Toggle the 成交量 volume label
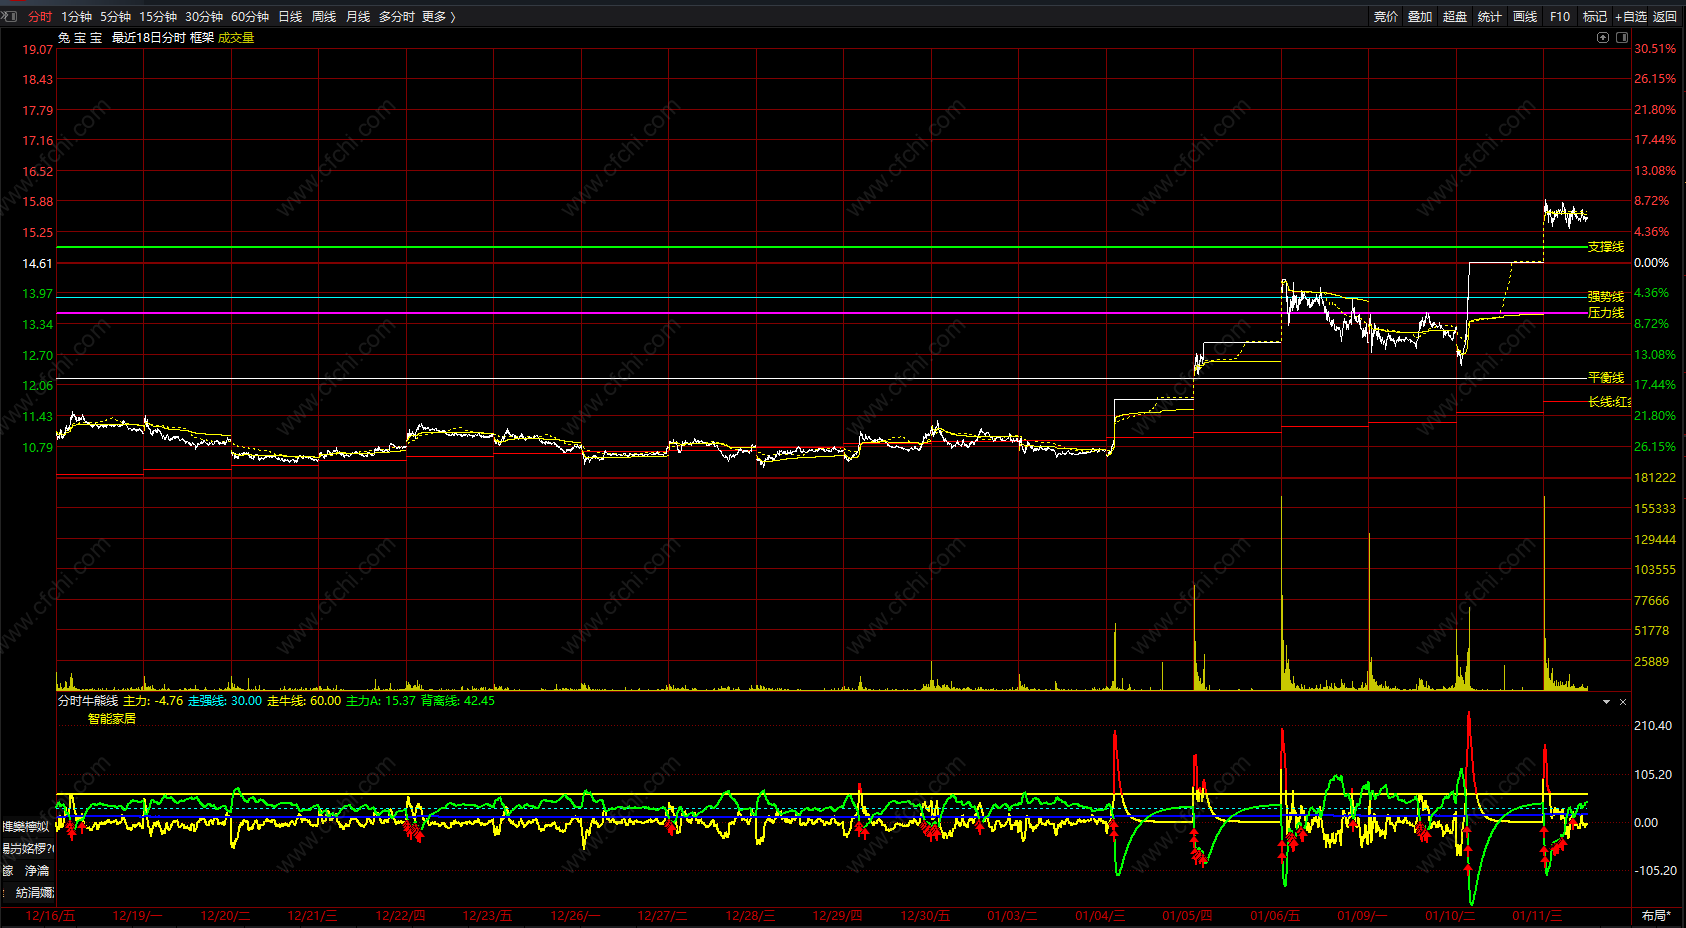 (x=236, y=38)
